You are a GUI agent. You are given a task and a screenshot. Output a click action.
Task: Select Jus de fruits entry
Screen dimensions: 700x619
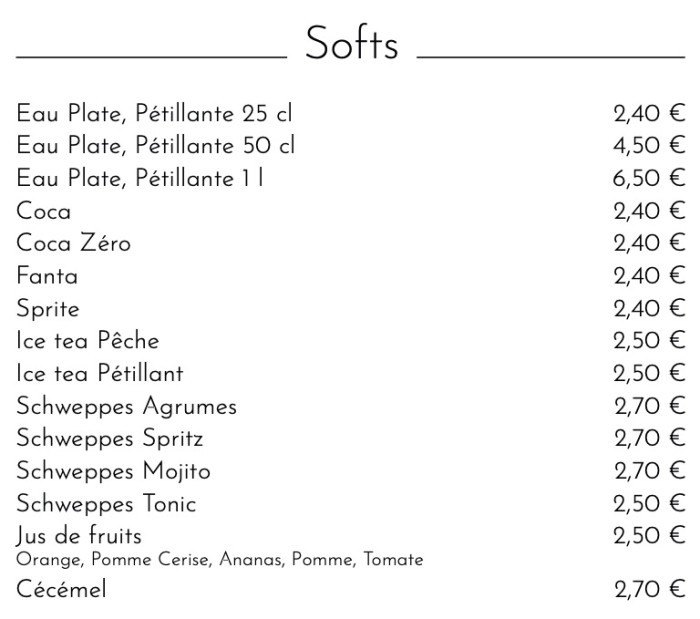(x=79, y=535)
